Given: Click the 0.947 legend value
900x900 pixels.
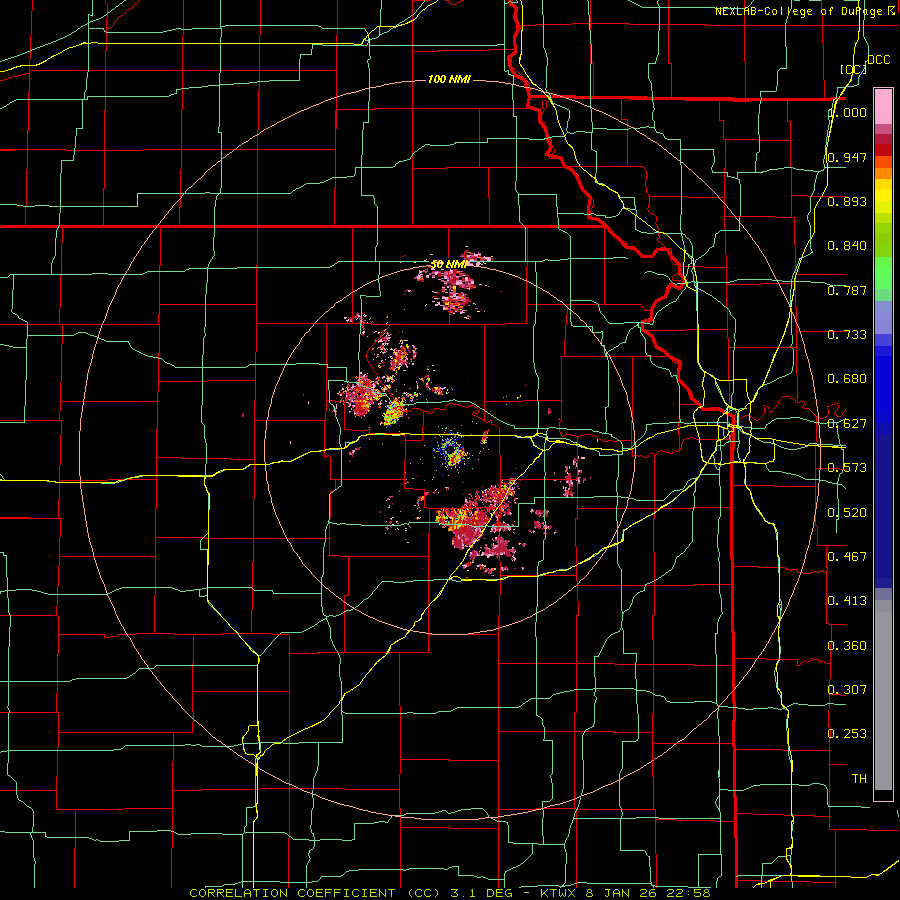Looking at the screenshot, I should click(x=847, y=157).
